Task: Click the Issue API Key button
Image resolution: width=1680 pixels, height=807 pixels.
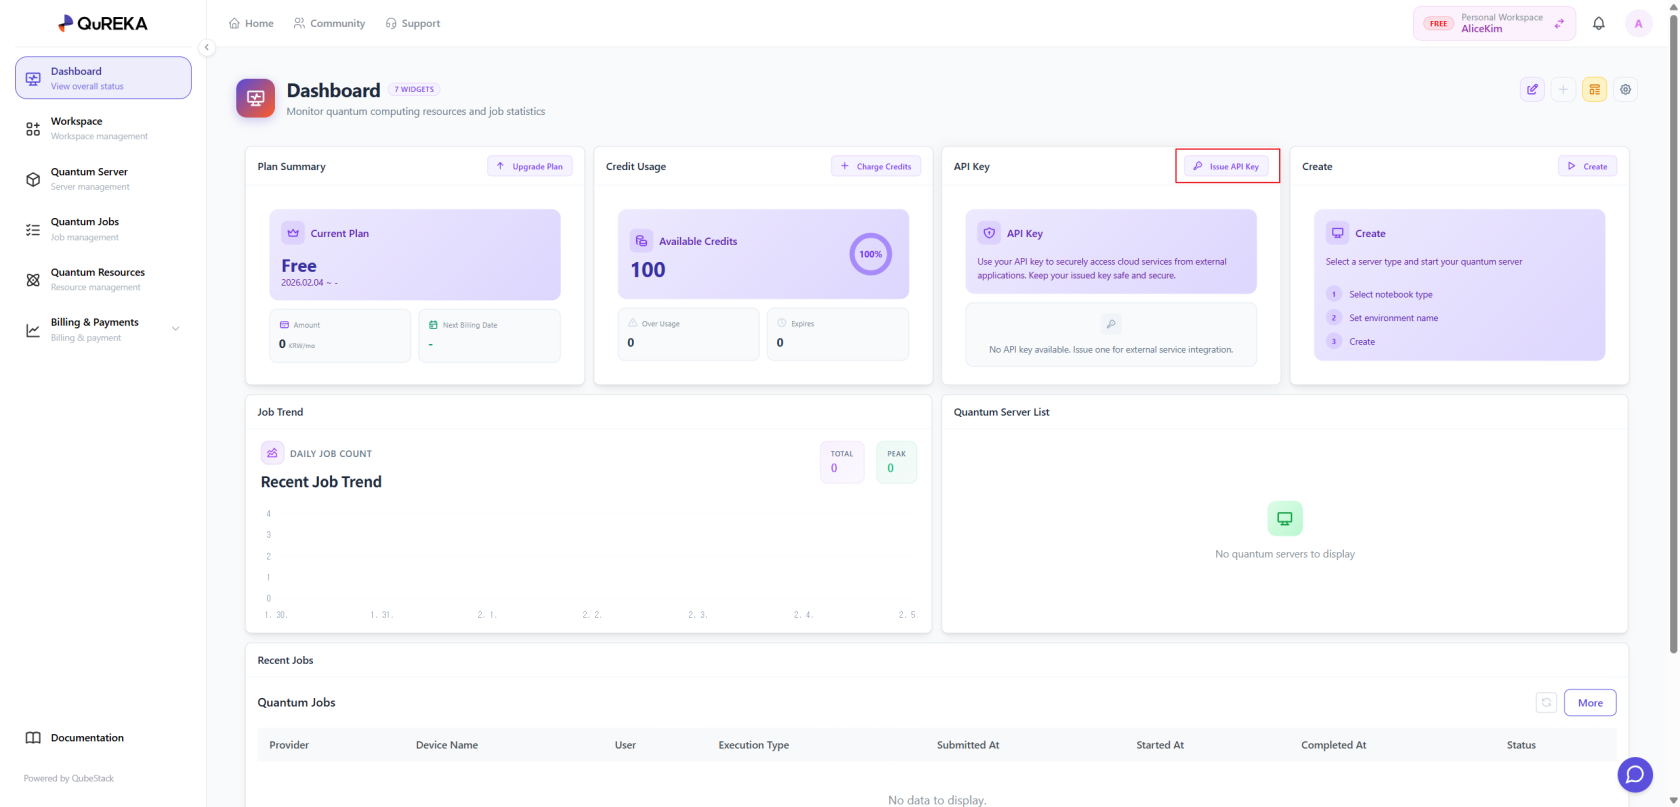Action: point(1226,166)
